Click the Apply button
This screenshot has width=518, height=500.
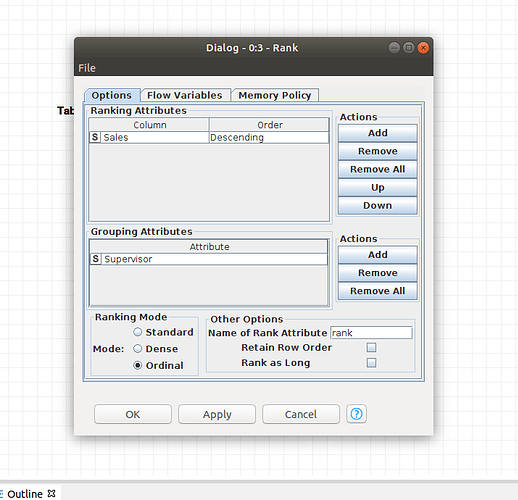217,414
